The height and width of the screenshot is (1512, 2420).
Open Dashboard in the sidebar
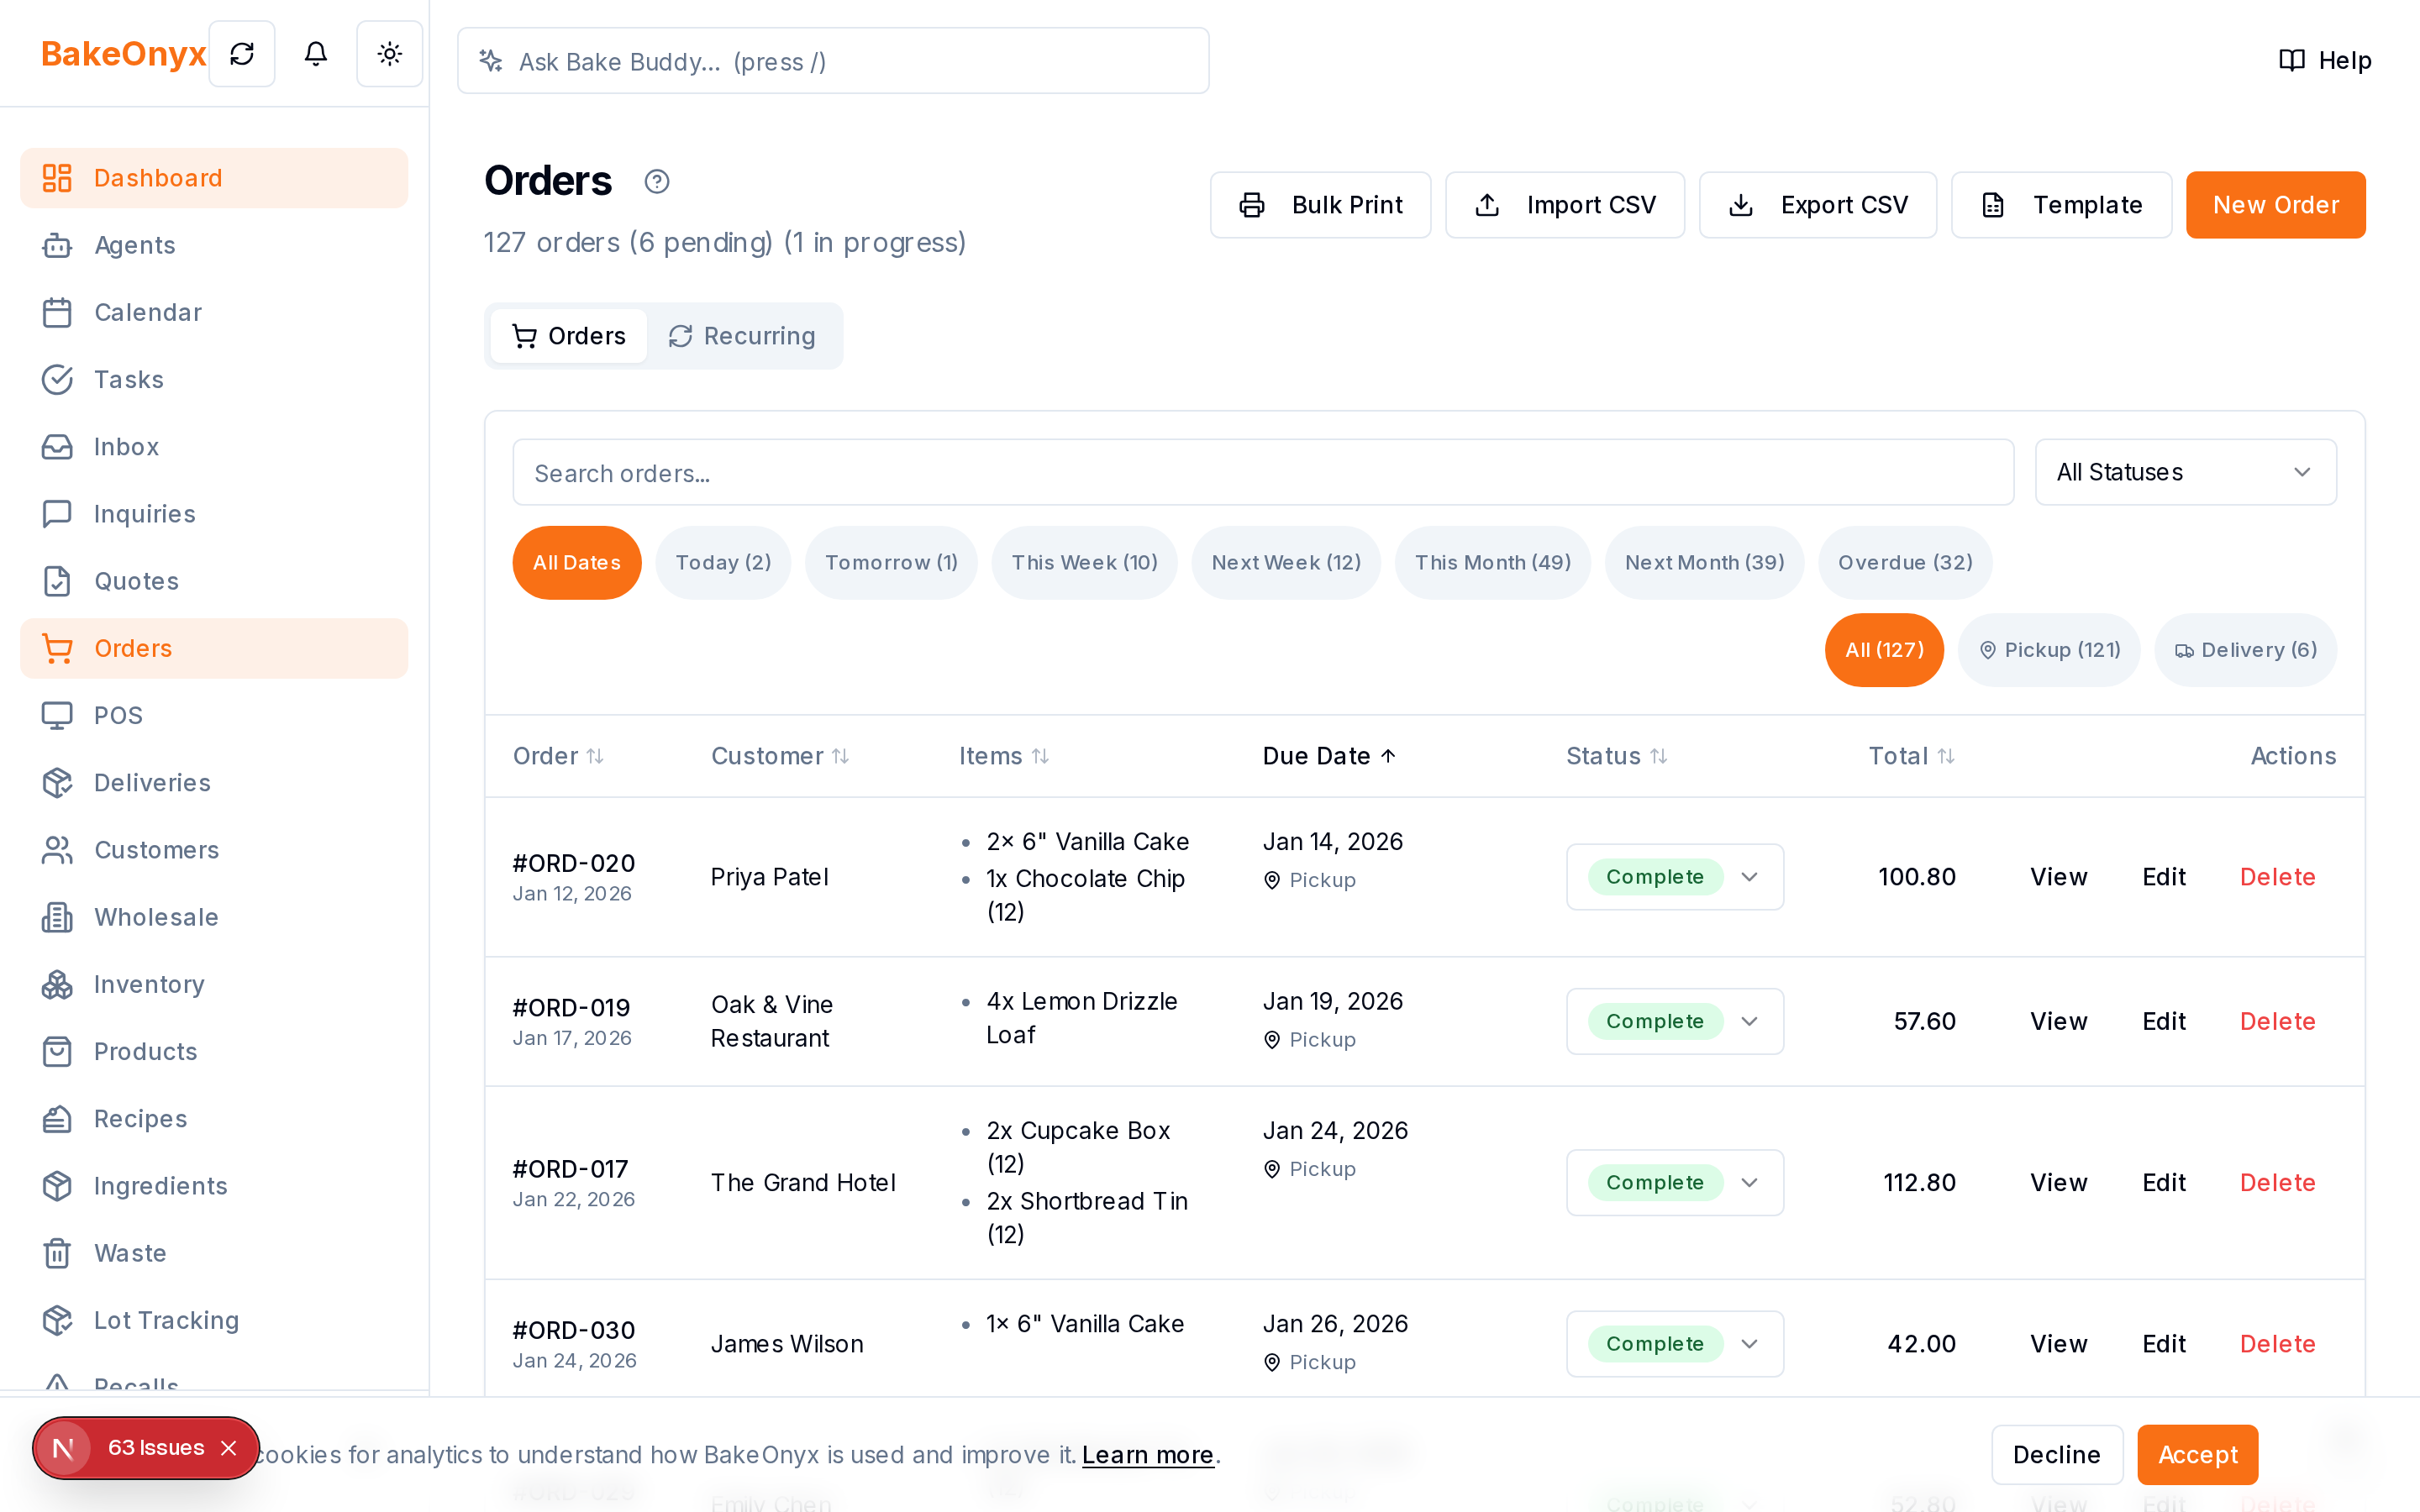(x=214, y=178)
